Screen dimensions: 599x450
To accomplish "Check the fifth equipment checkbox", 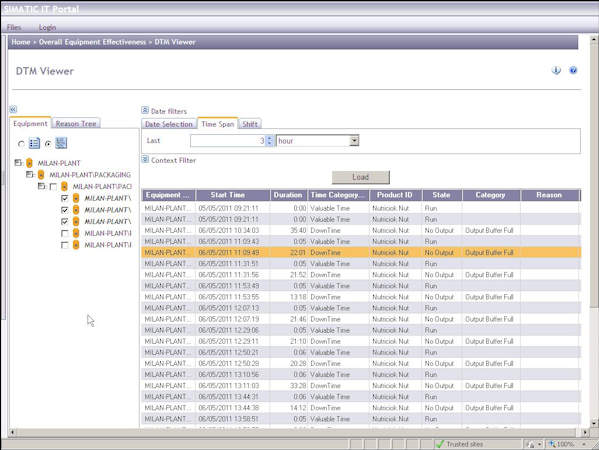I will pyautogui.click(x=65, y=245).
